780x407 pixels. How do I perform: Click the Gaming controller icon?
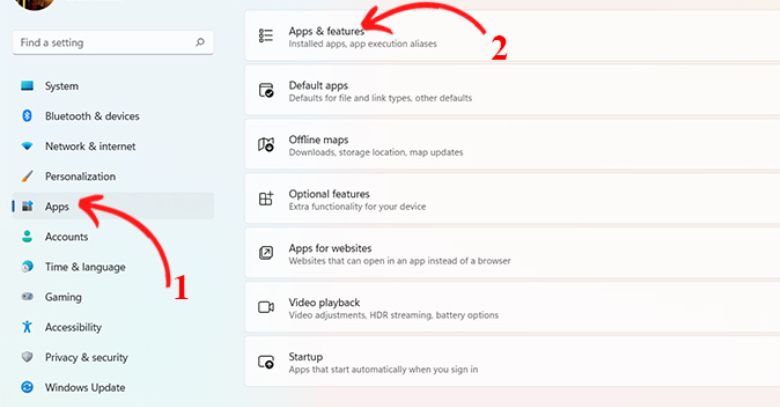tap(27, 297)
